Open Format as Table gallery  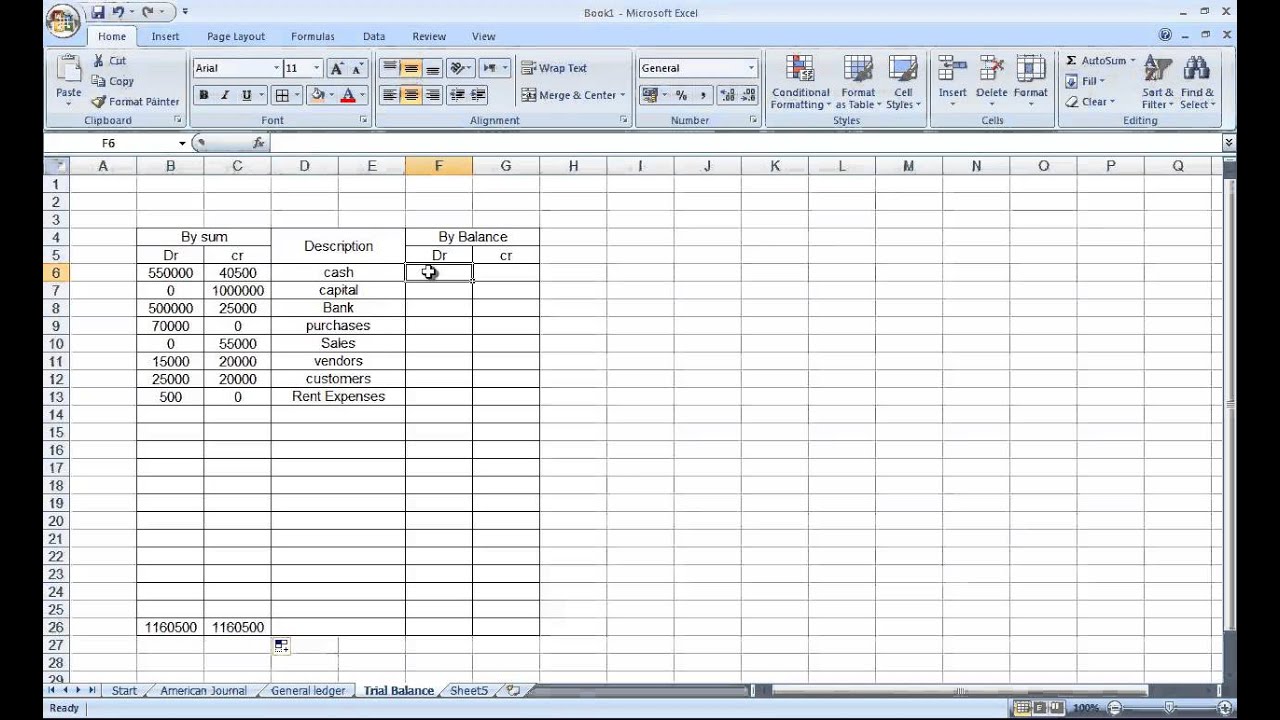(858, 82)
